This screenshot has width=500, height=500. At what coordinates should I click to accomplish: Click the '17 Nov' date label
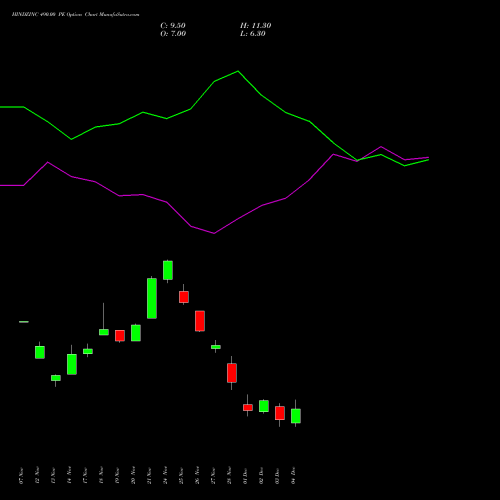click(x=85, y=475)
